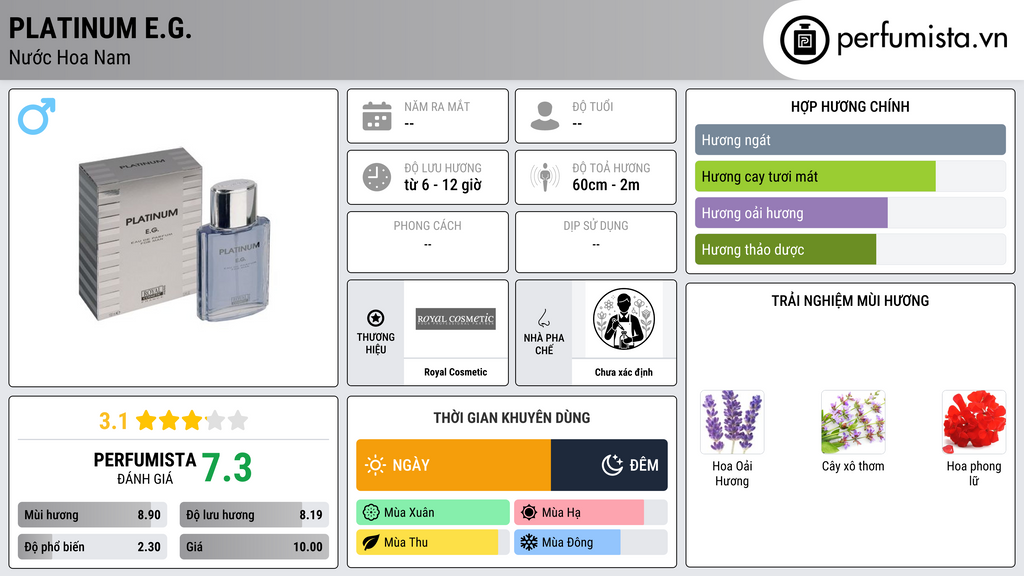
Task: Click the '60cm - 2m' sillage value
Action: 606,185
